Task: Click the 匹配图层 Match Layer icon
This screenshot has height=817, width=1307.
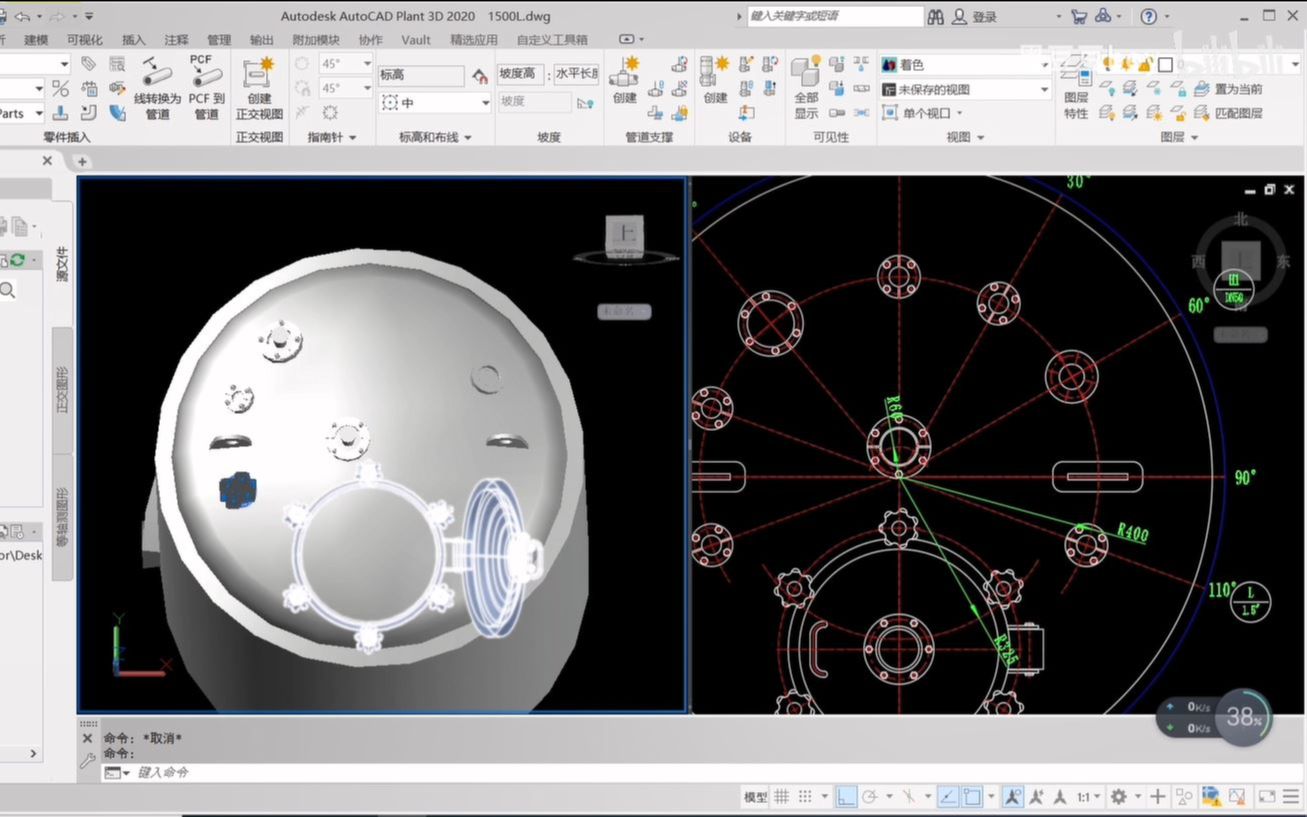Action: [1240, 113]
